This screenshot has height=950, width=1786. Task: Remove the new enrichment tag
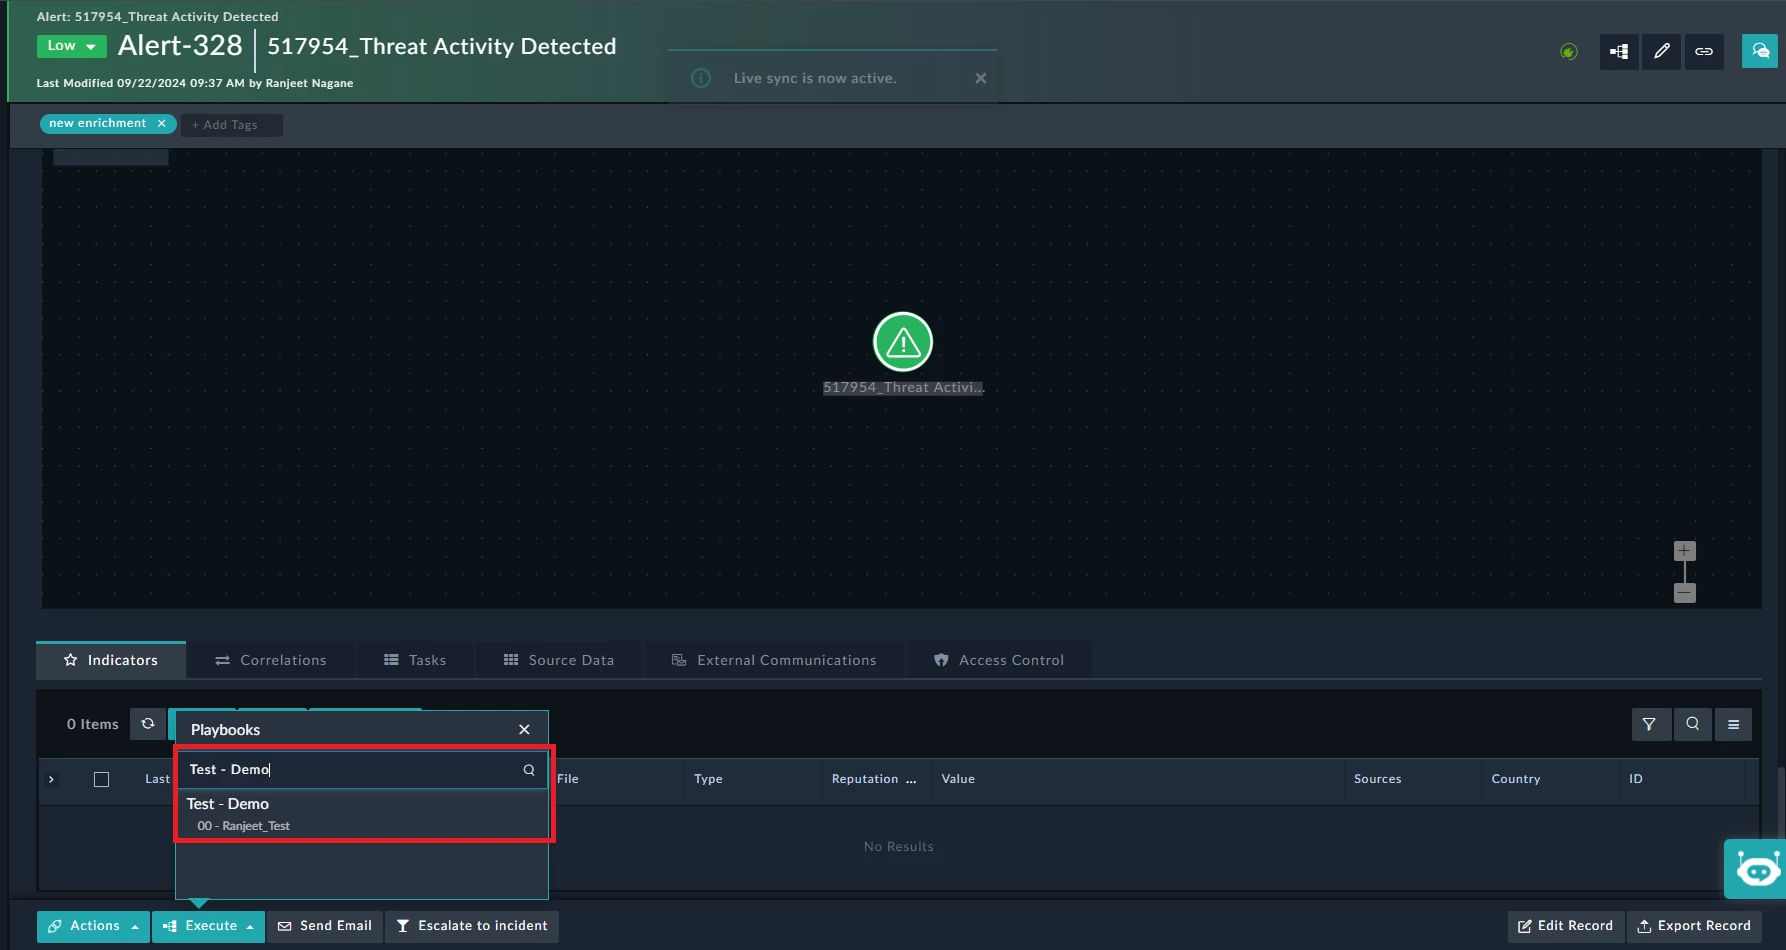pyautogui.click(x=161, y=124)
